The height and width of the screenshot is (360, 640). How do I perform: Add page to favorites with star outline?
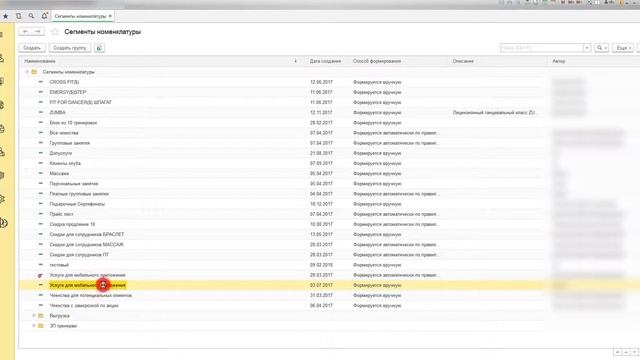[x=55, y=31]
